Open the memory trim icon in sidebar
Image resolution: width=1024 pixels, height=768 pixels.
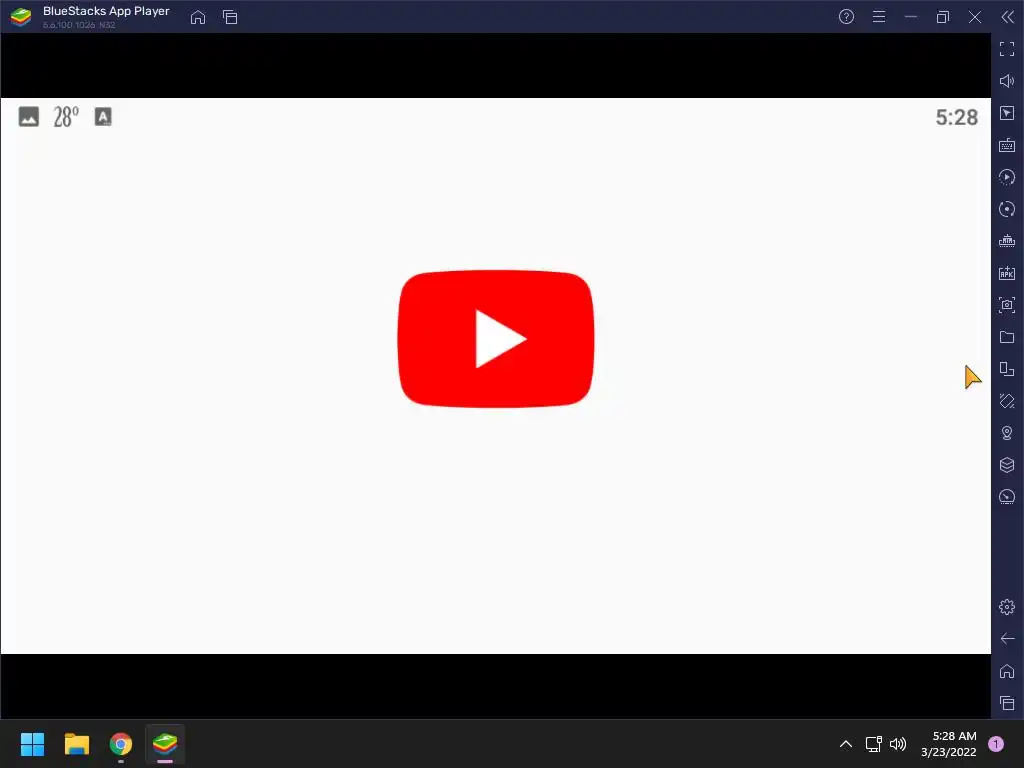pyautogui.click(x=1007, y=241)
